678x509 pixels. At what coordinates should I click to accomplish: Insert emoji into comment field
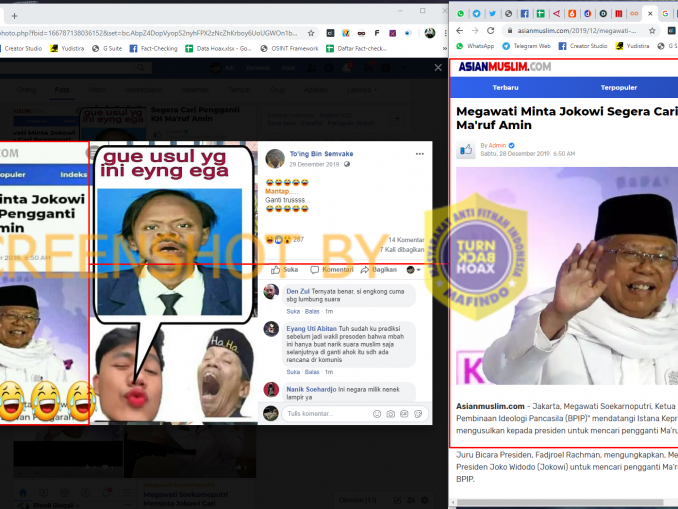377,414
